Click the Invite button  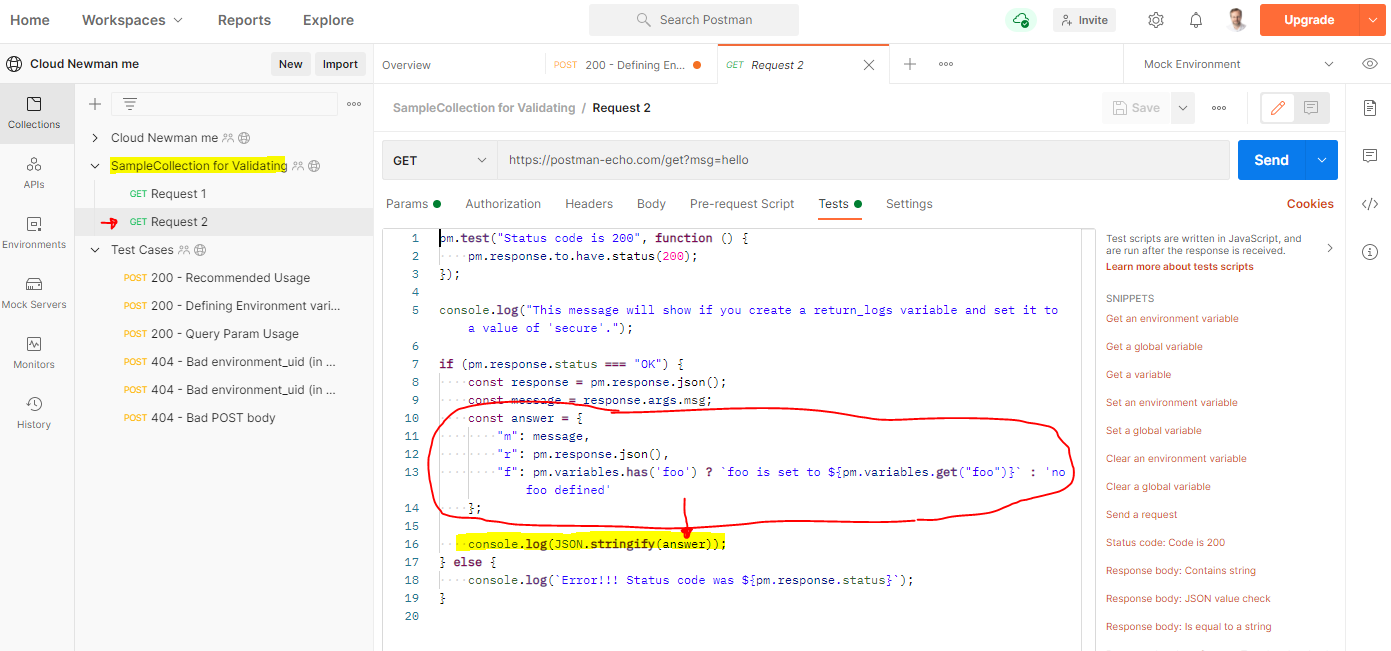[1084, 20]
